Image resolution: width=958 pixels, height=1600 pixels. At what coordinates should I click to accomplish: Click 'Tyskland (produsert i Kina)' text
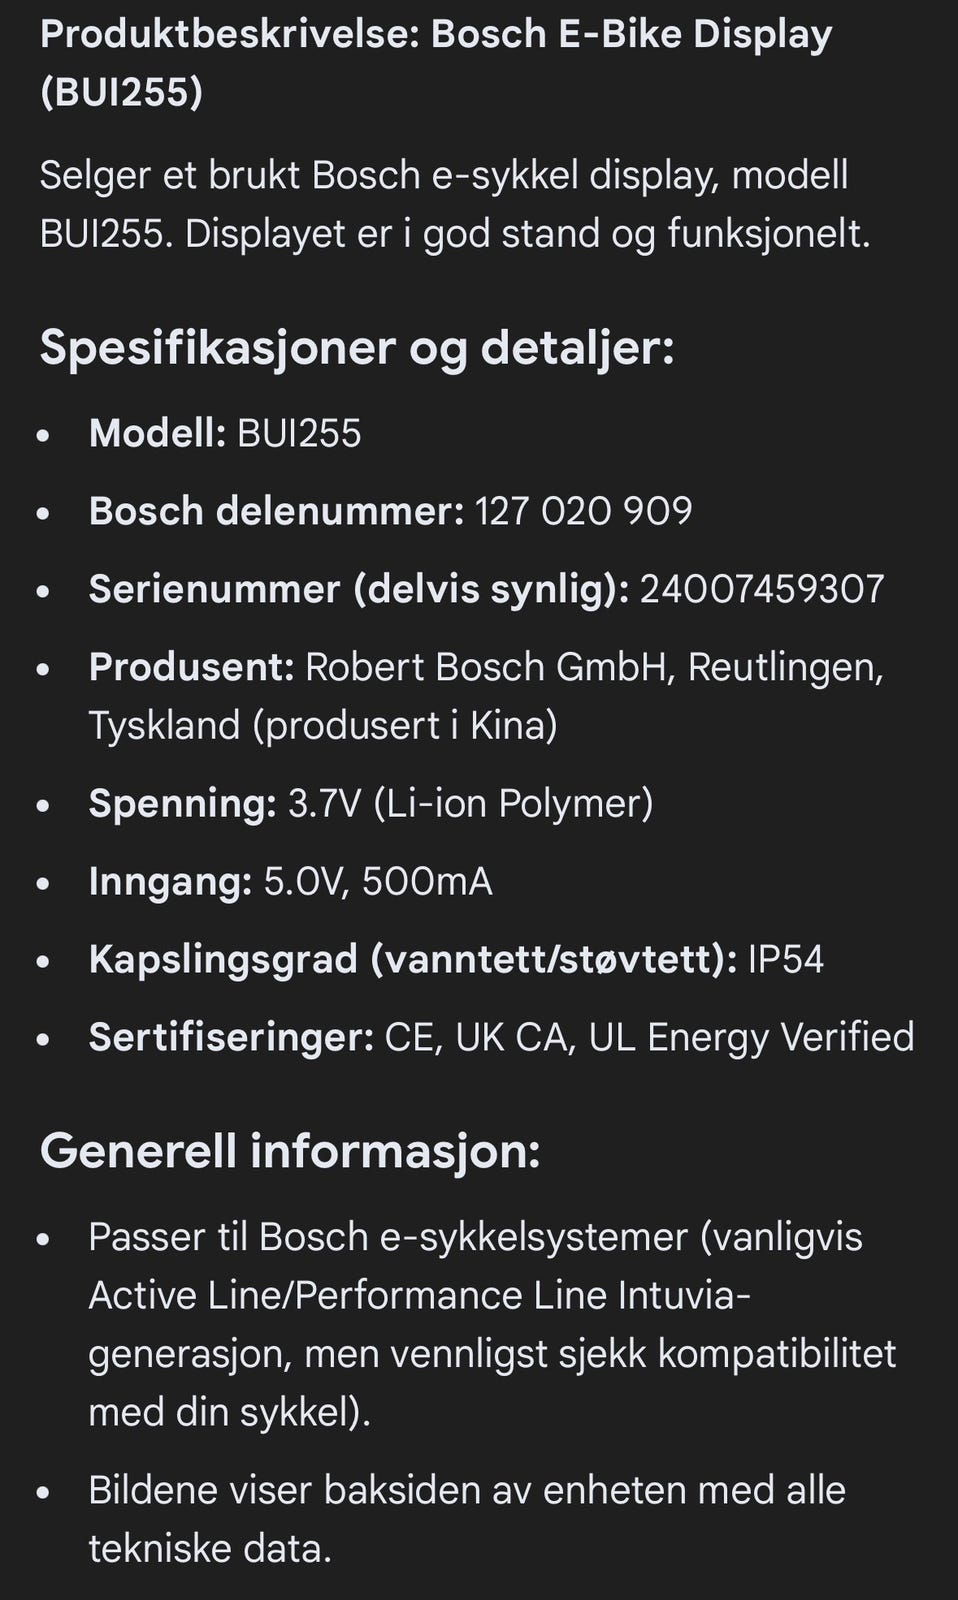point(322,725)
